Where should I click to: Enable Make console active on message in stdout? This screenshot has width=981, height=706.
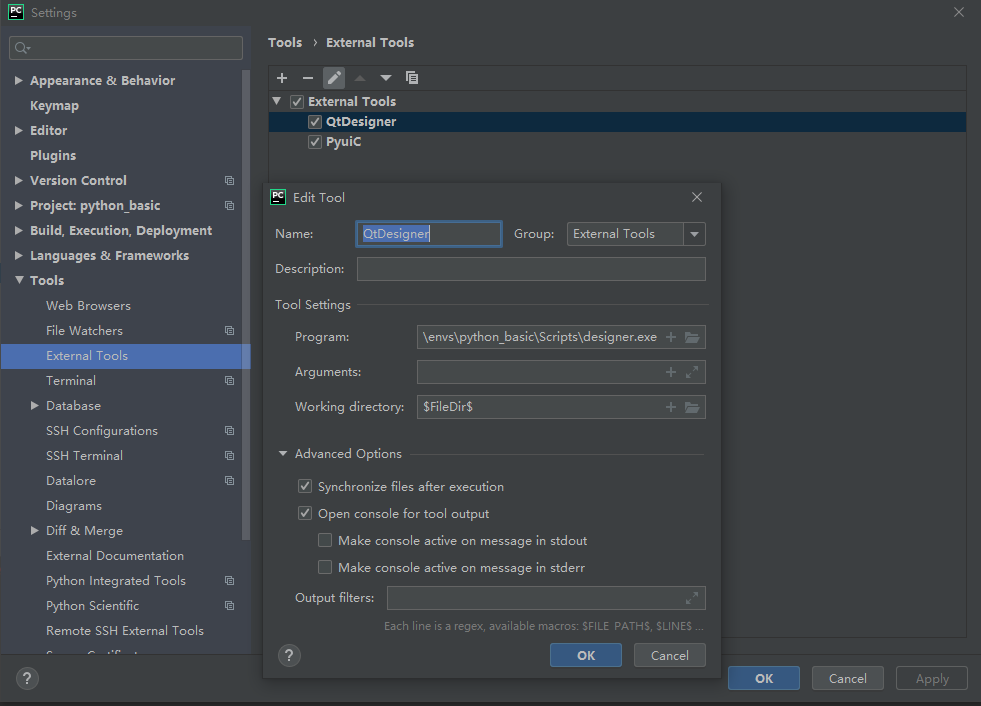click(325, 539)
